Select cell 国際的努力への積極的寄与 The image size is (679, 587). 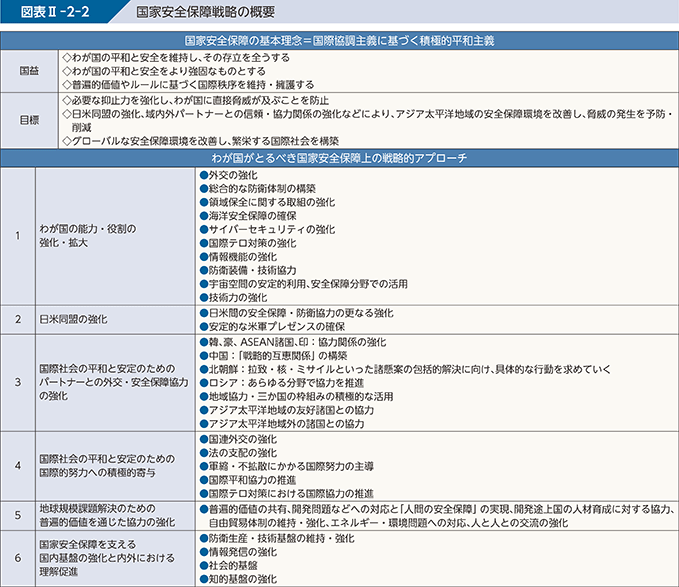tap(116, 466)
